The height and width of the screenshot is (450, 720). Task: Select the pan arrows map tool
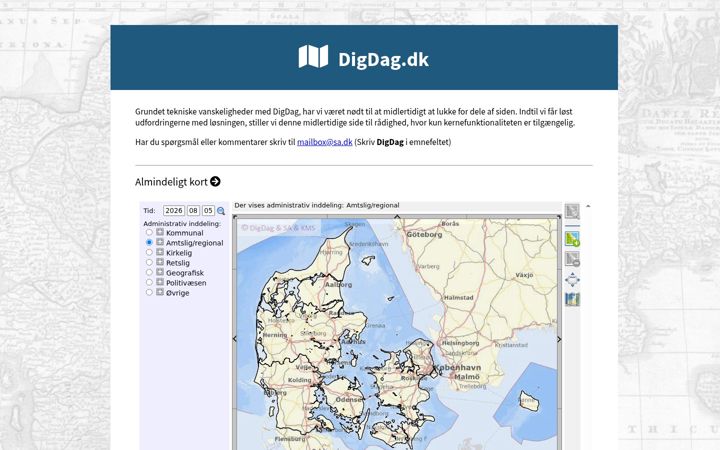coord(572,279)
